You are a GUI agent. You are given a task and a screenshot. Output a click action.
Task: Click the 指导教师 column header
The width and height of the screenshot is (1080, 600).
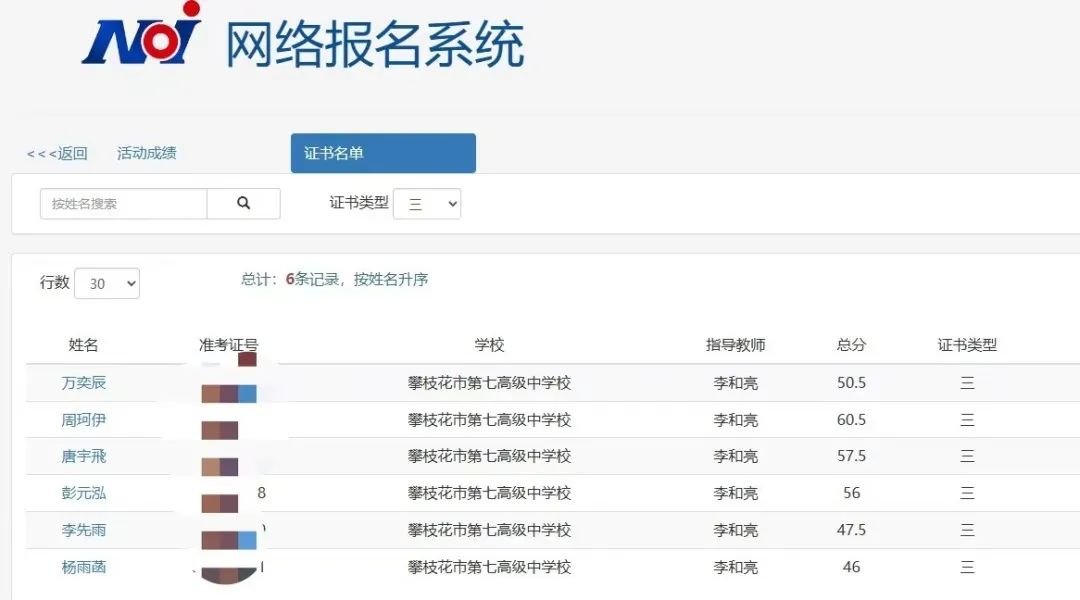coord(735,345)
